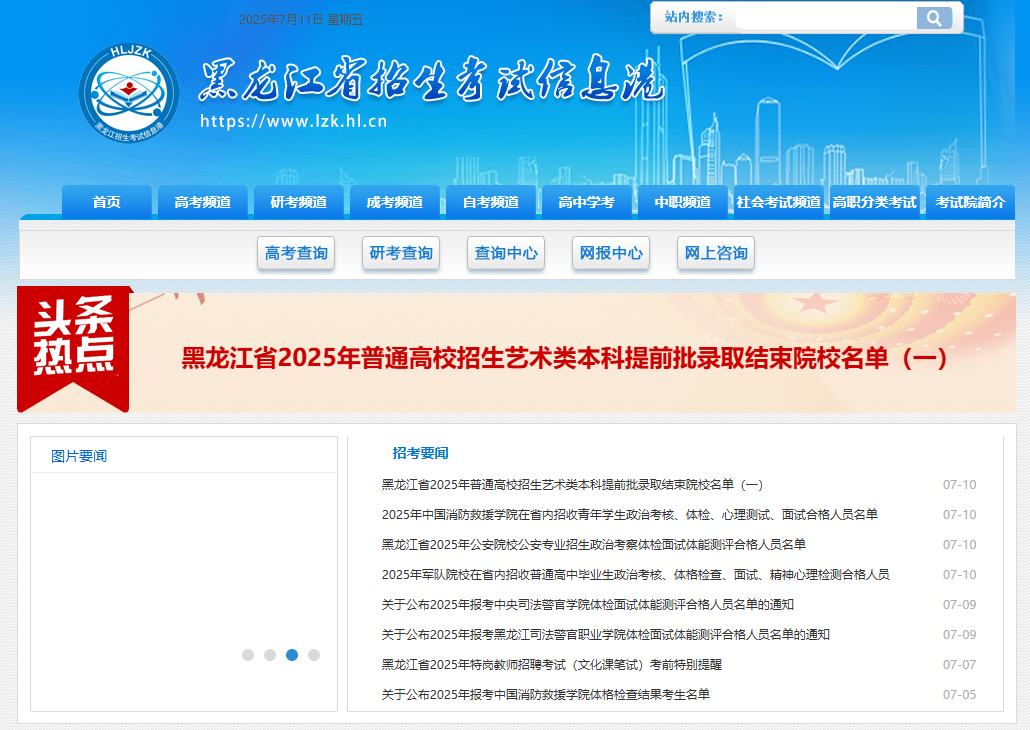Click the 网报中心 button
Viewport: 1030px width, 730px height.
(611, 254)
